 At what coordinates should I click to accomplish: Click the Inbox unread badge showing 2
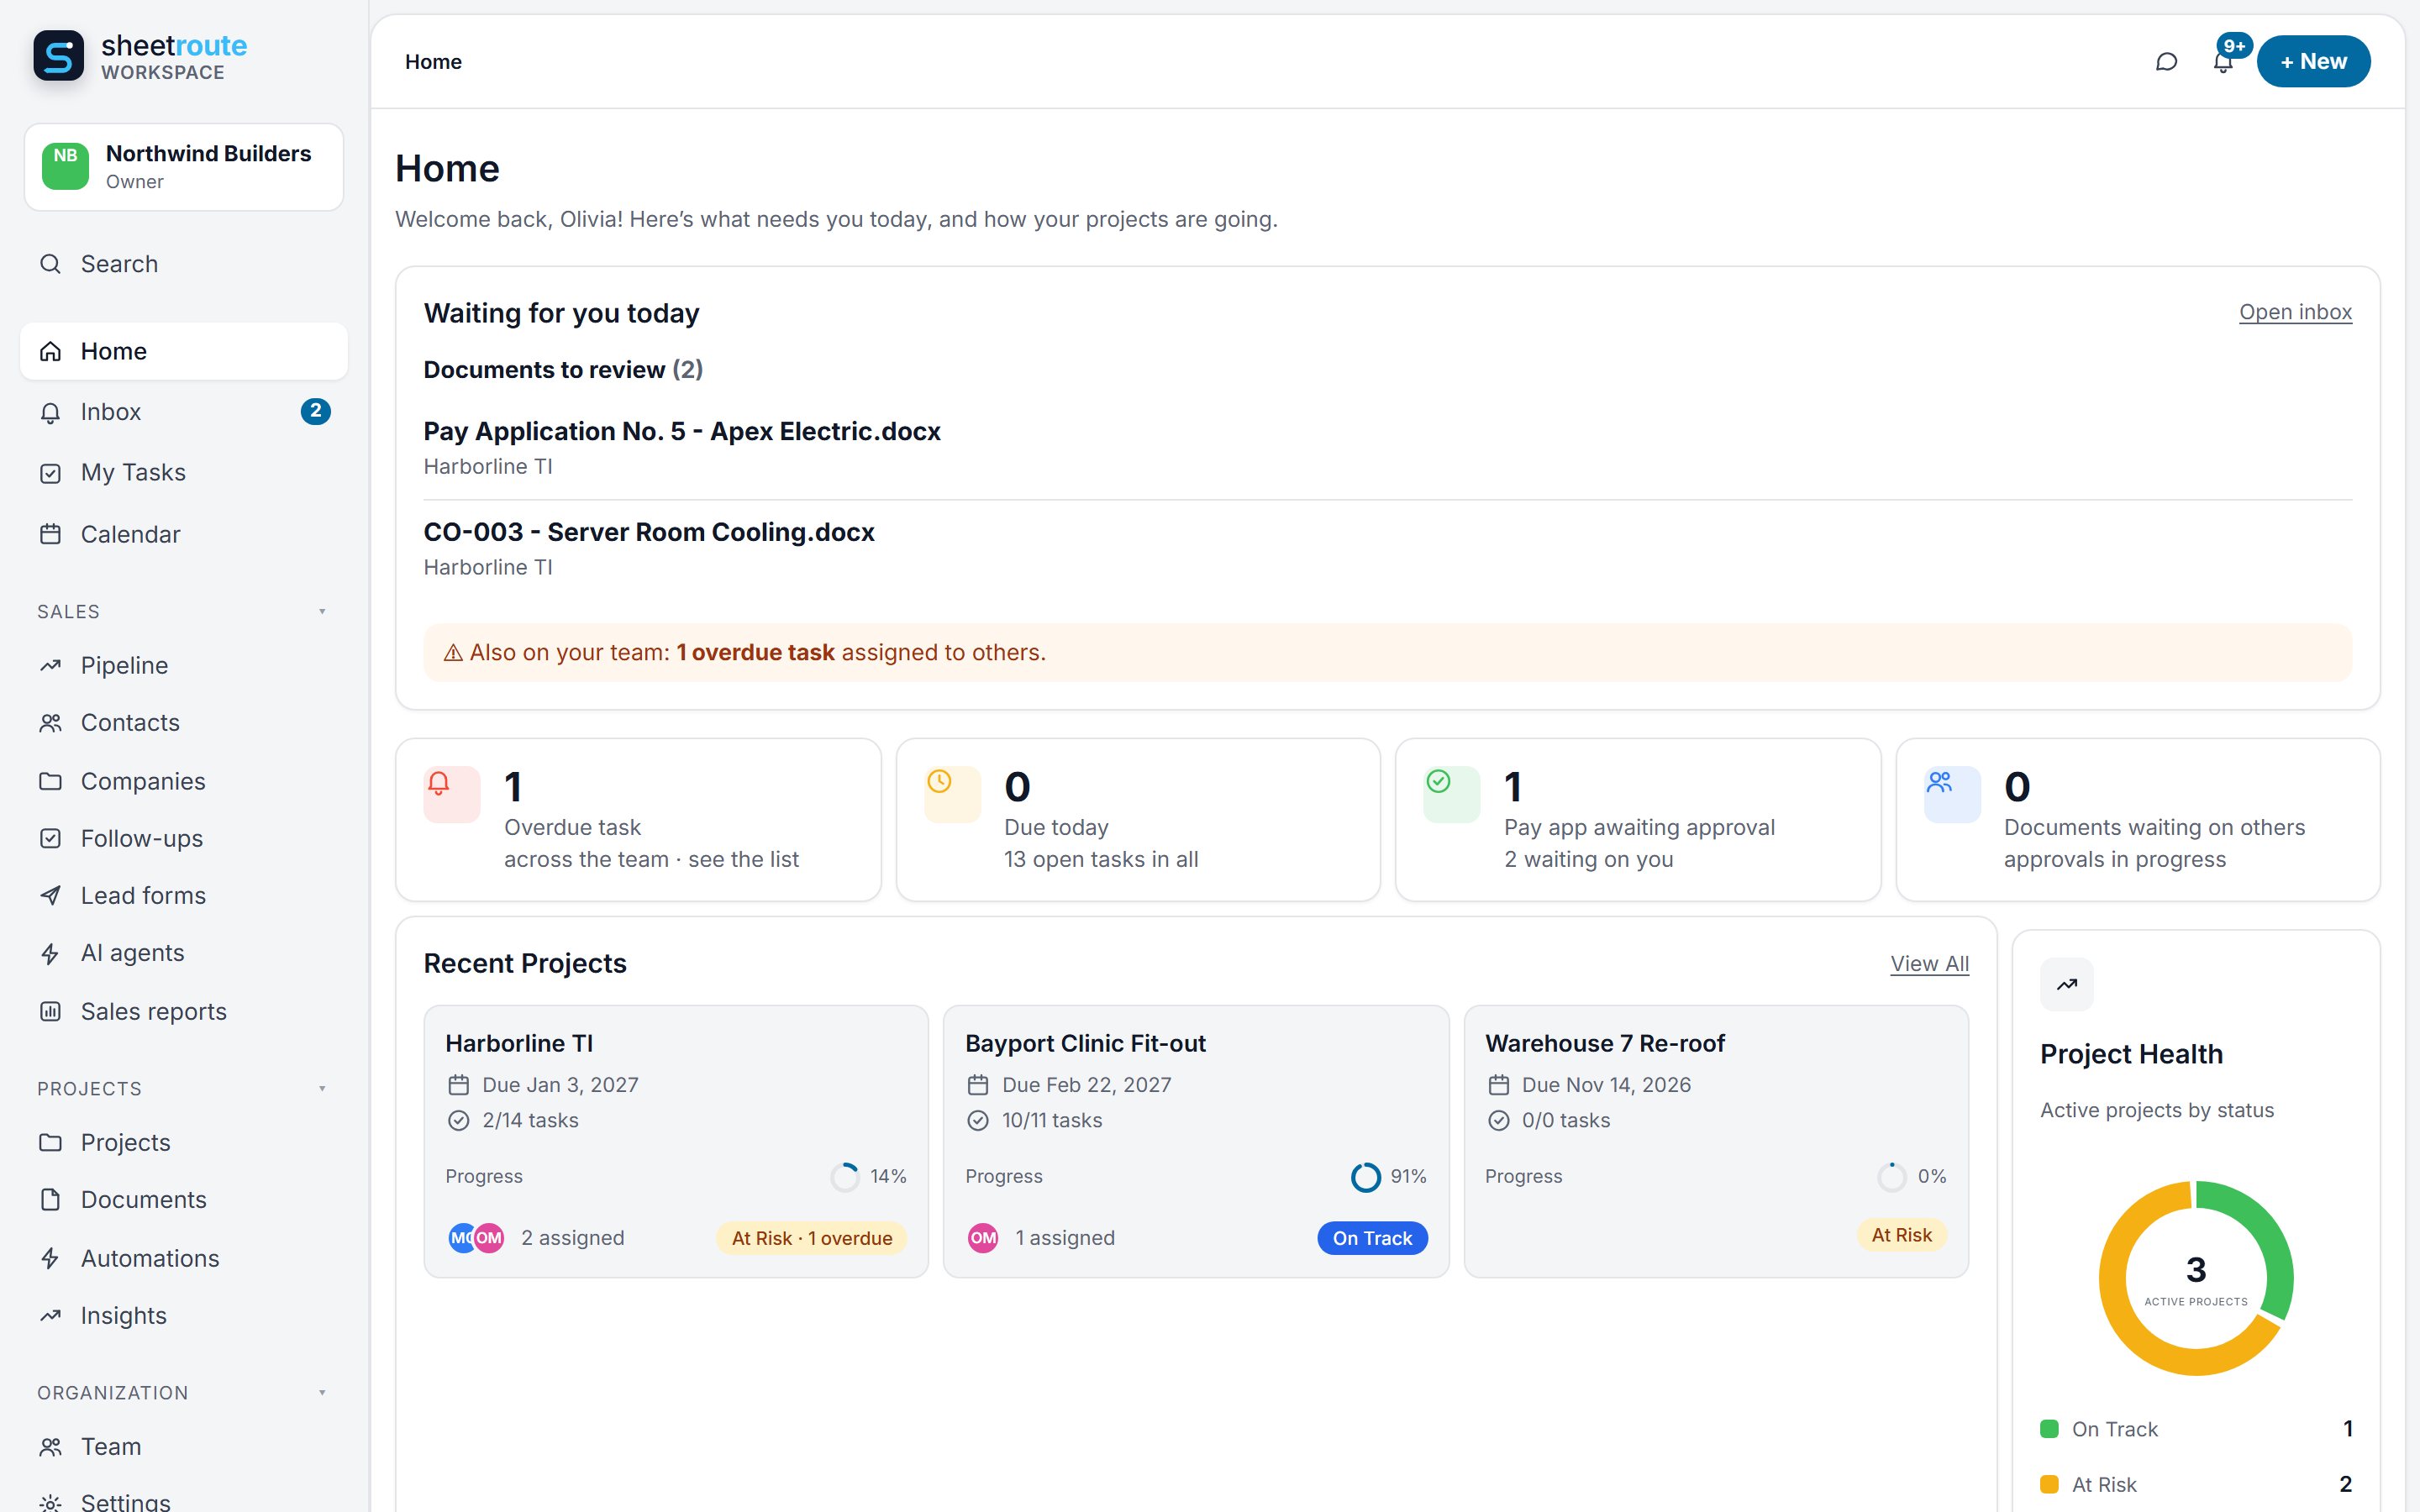tap(315, 411)
